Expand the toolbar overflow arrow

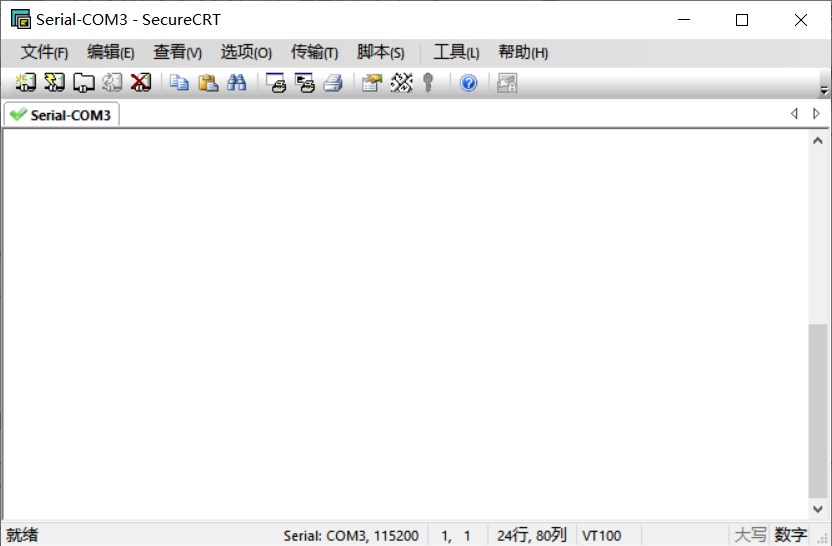(x=824, y=91)
